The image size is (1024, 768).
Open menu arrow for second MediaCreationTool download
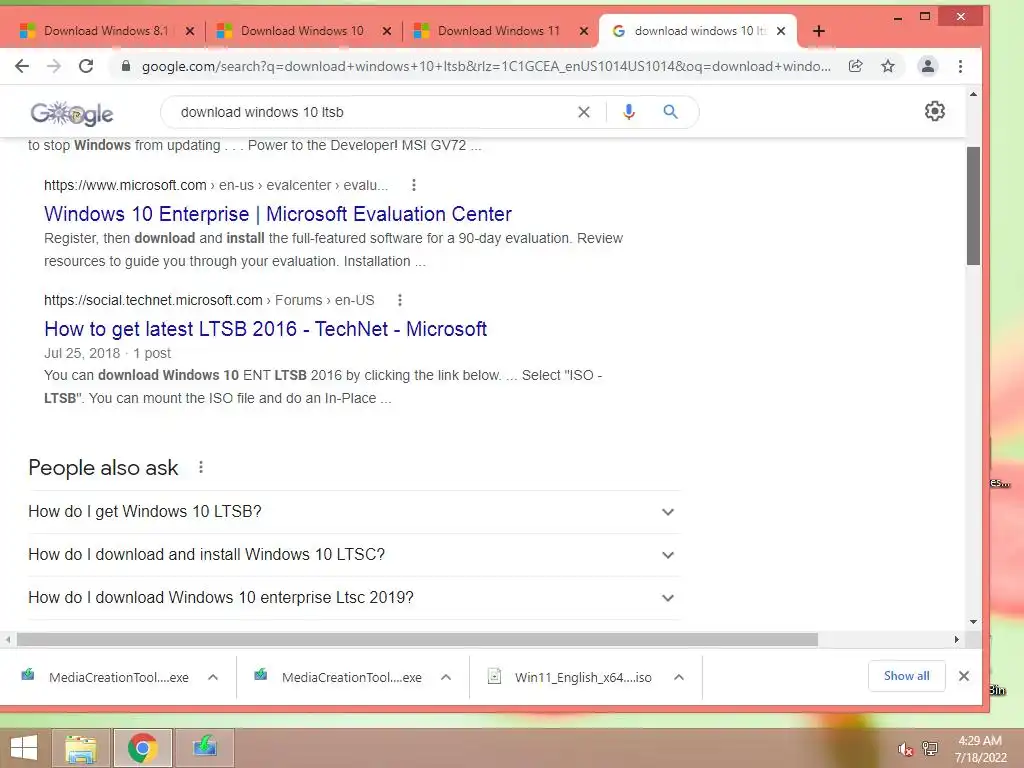click(446, 677)
